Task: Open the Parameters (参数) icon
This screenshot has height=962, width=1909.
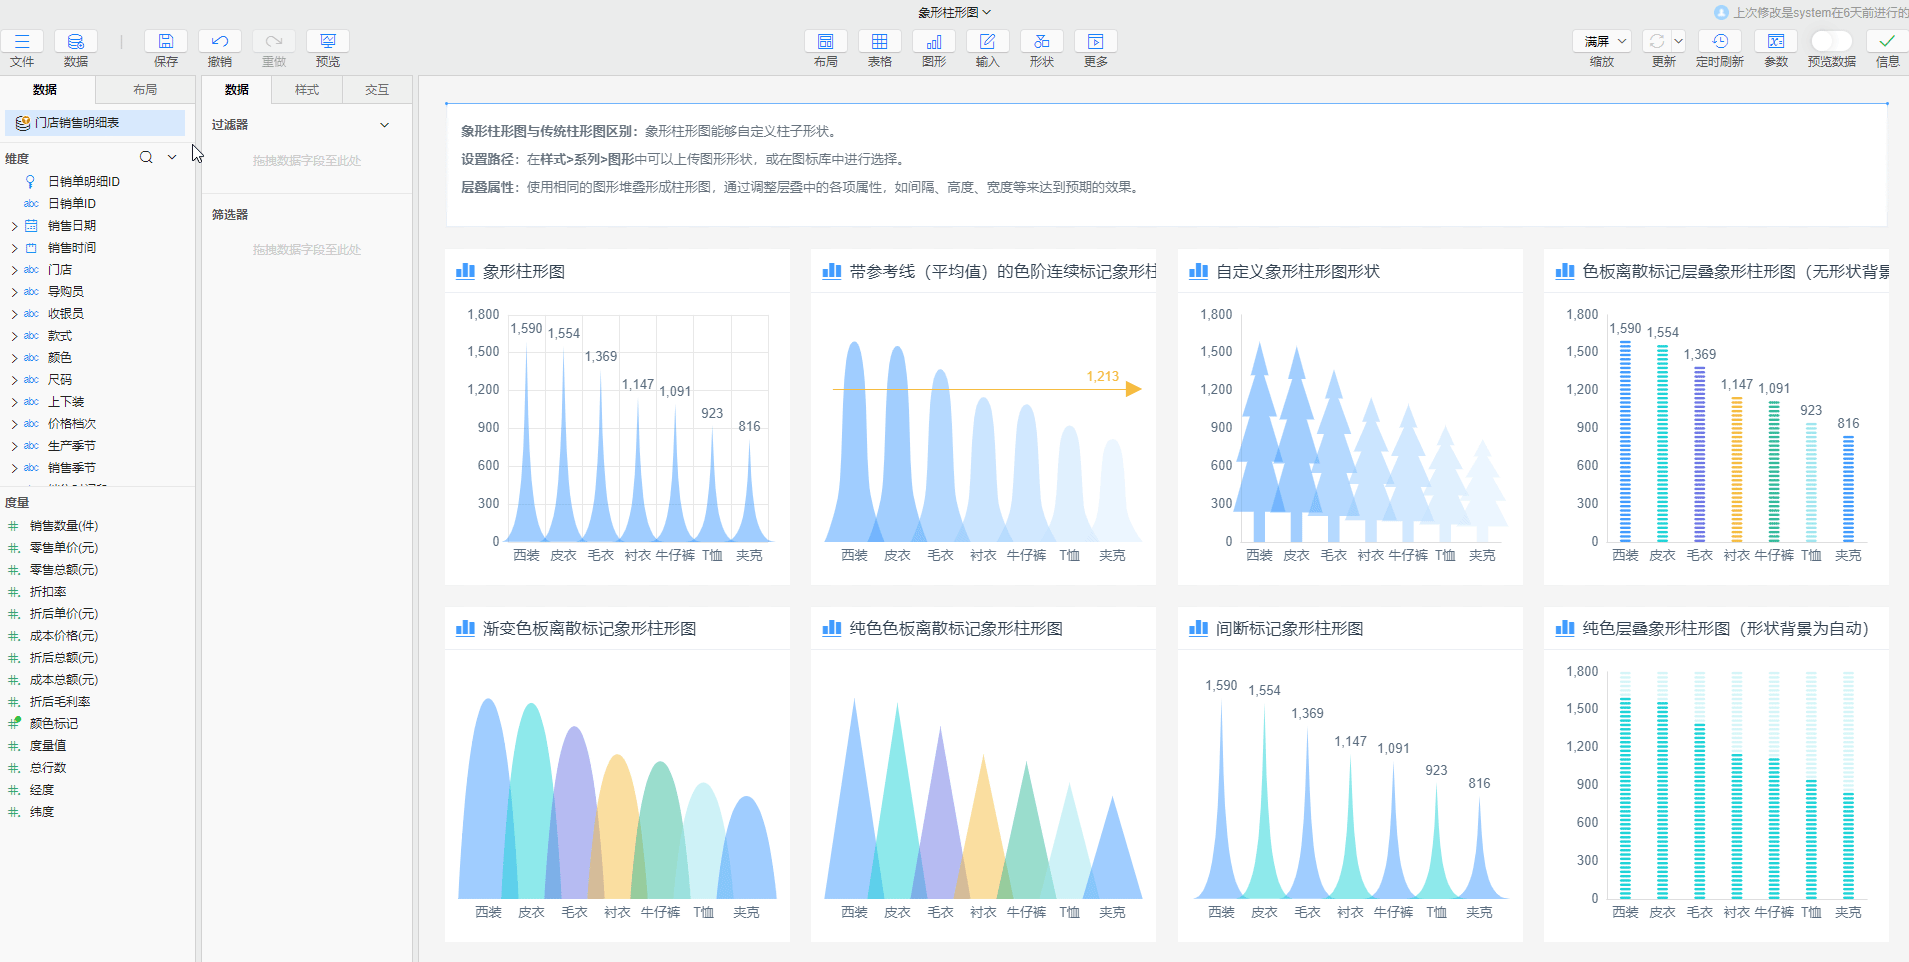Action: [x=1775, y=42]
